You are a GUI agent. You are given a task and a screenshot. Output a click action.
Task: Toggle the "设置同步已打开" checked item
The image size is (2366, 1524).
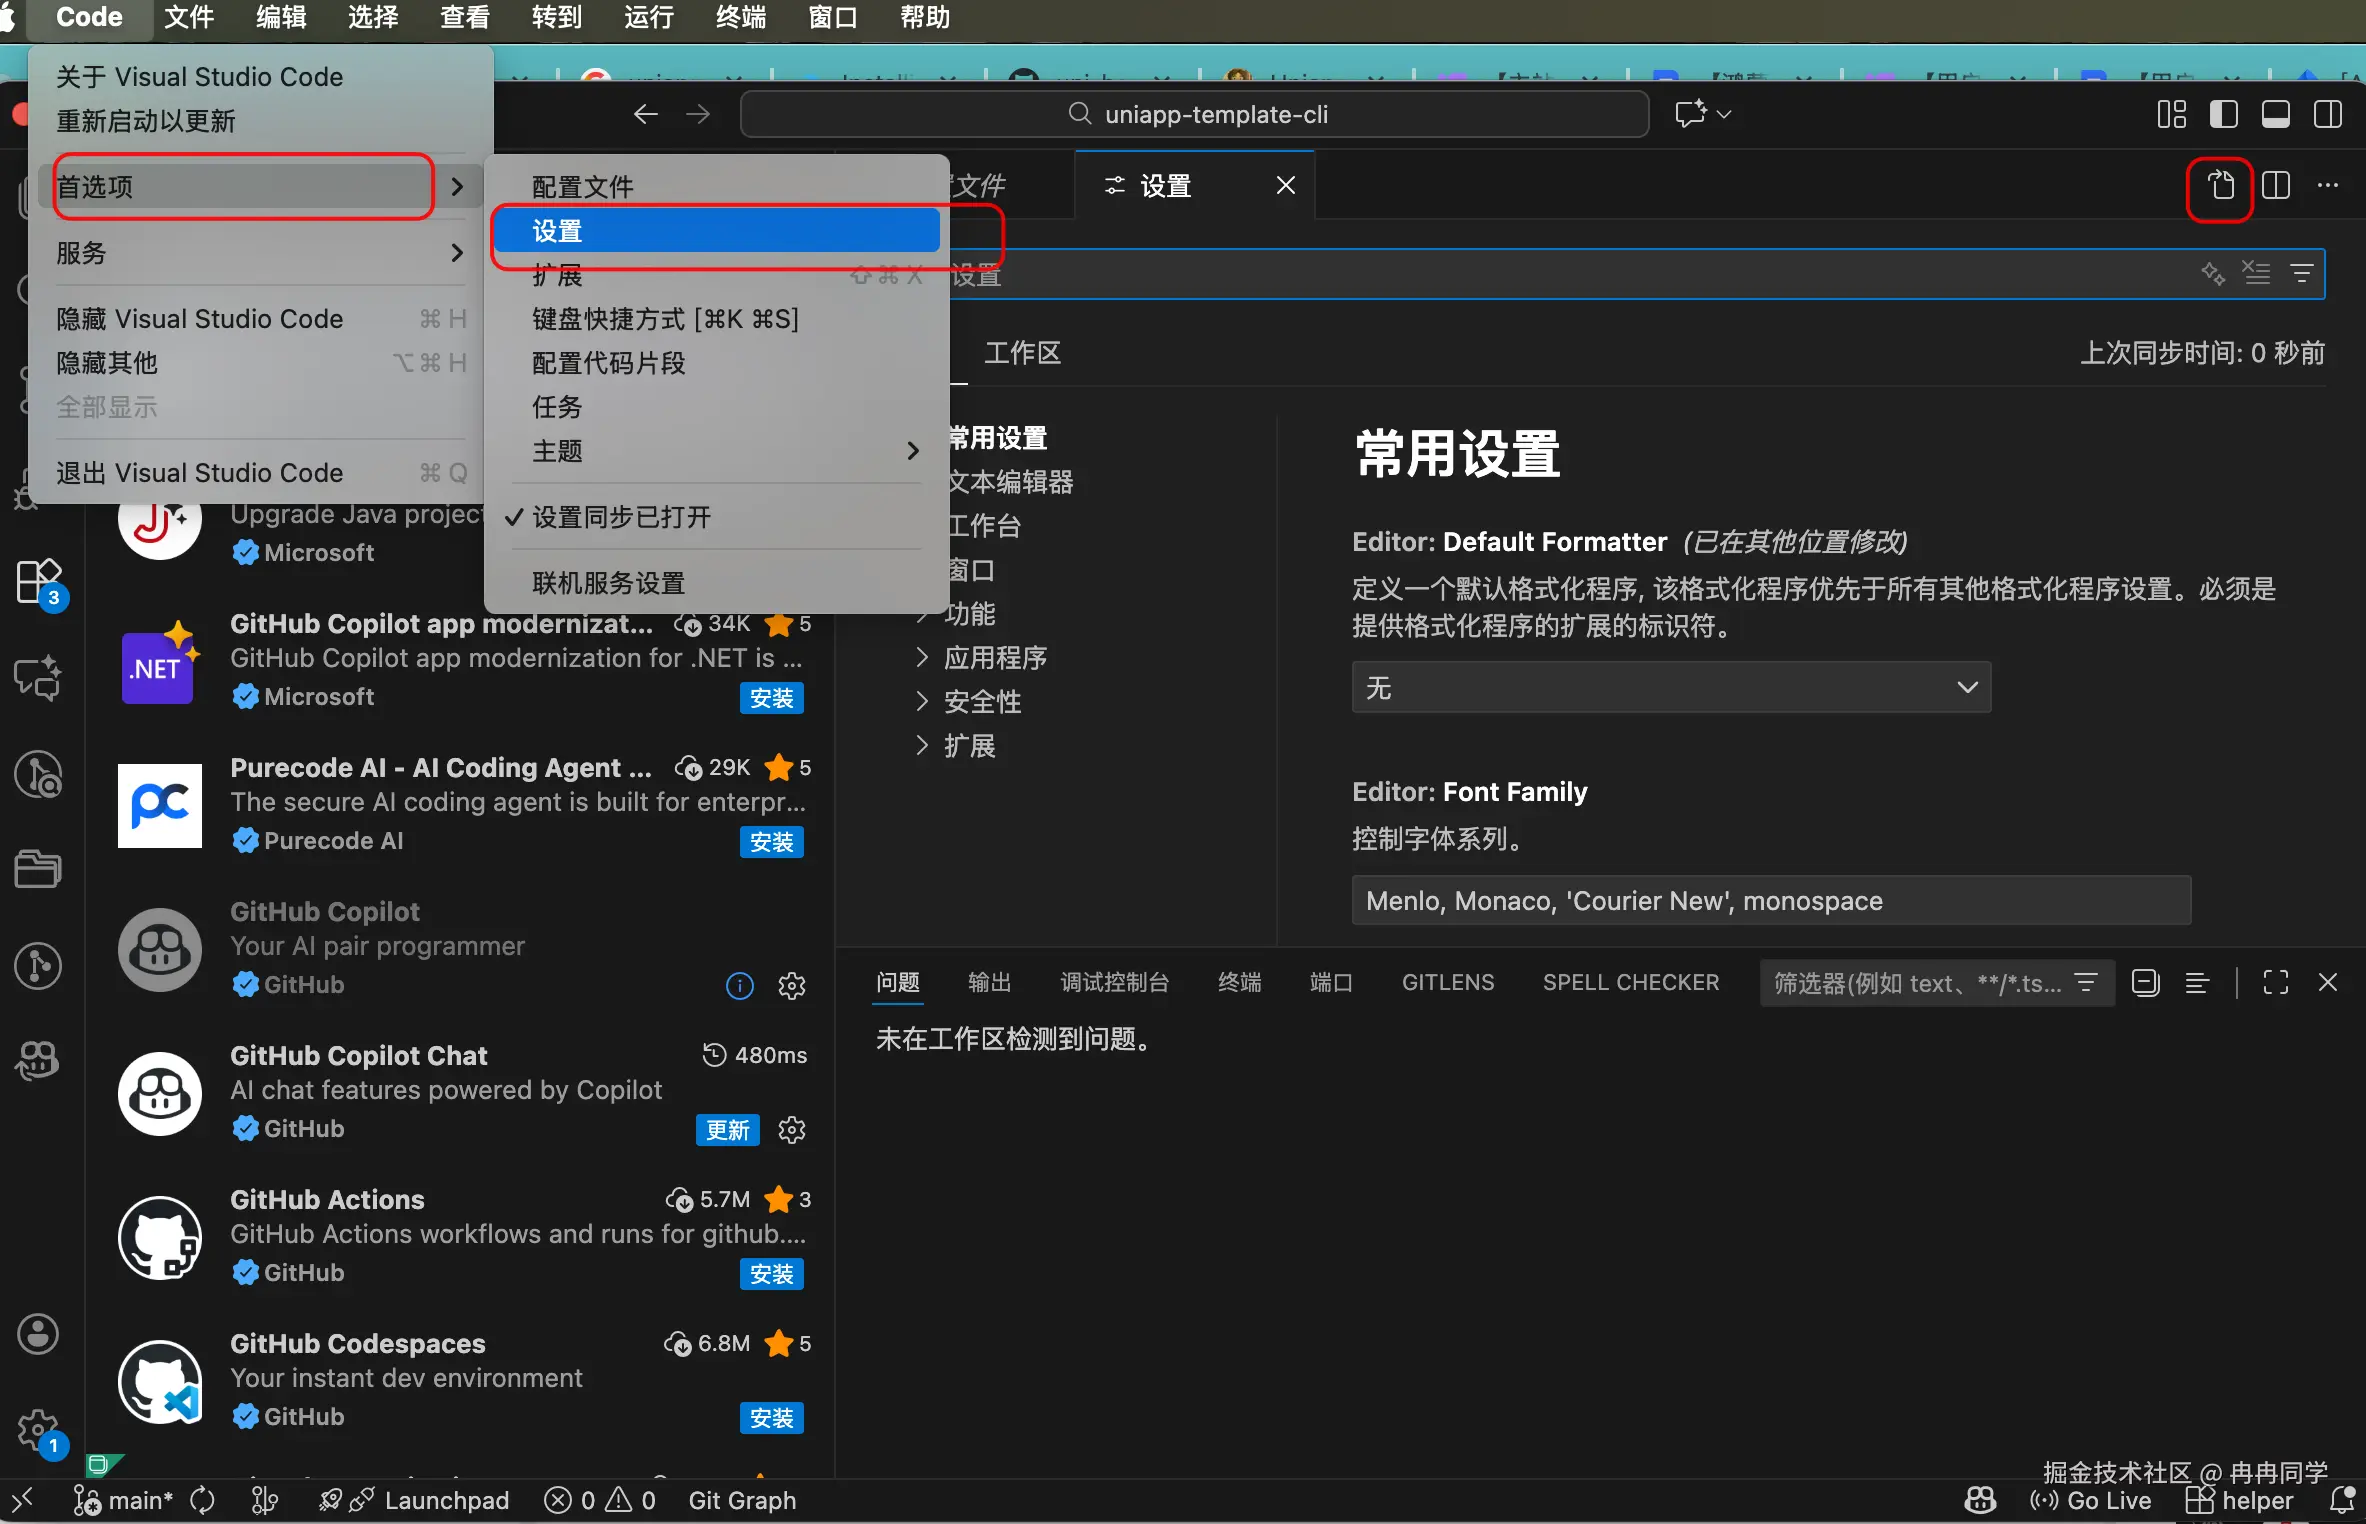[620, 518]
